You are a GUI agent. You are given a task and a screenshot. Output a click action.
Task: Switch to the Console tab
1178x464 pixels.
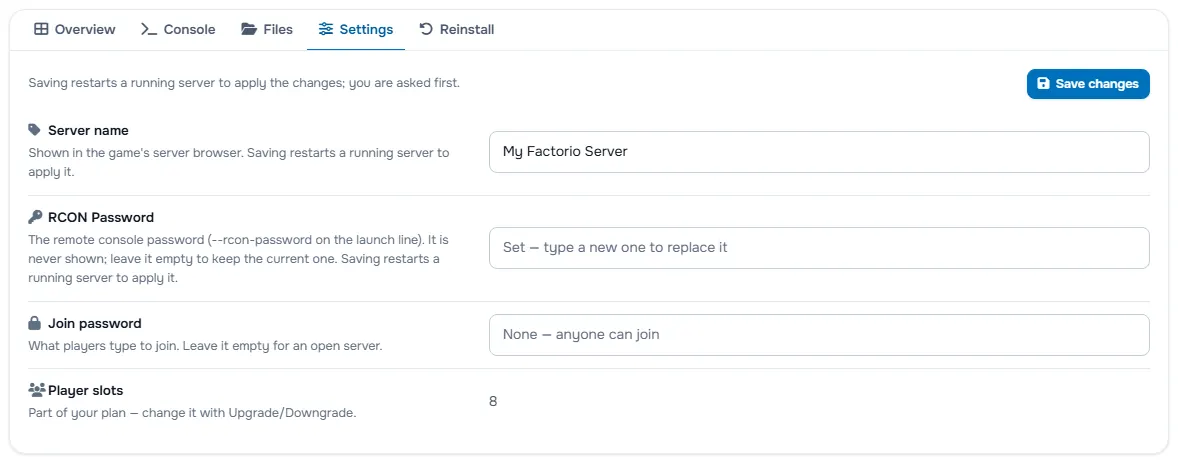[x=178, y=29]
